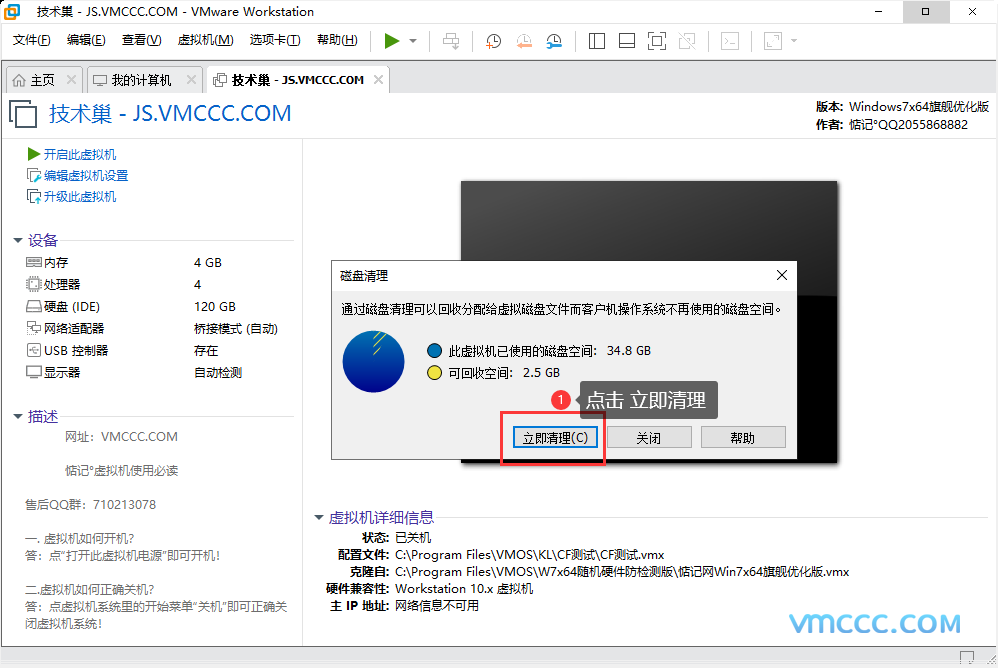Click the blue used-disk-space legend dot
This screenshot has height=668, width=998.
coord(435,351)
